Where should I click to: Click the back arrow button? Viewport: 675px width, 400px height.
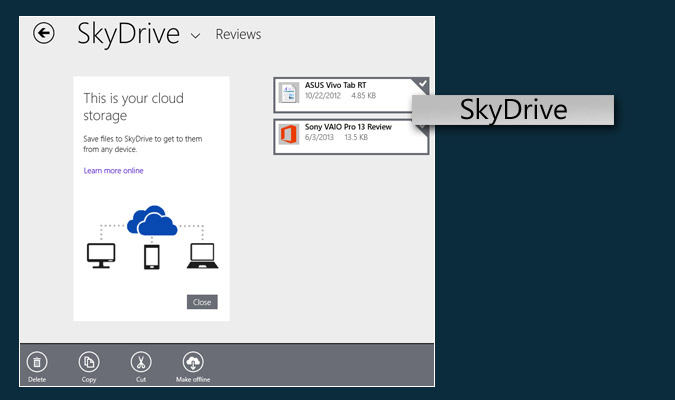tap(43, 34)
